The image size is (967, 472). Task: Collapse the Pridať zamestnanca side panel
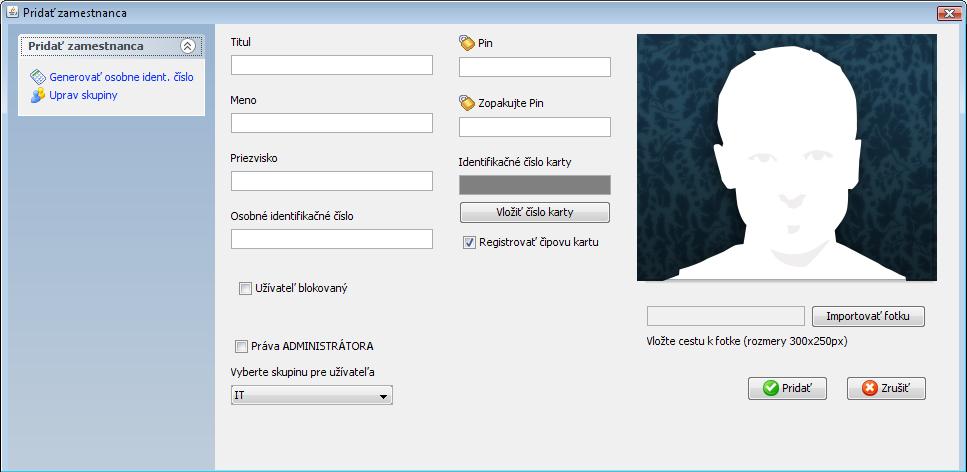[187, 46]
